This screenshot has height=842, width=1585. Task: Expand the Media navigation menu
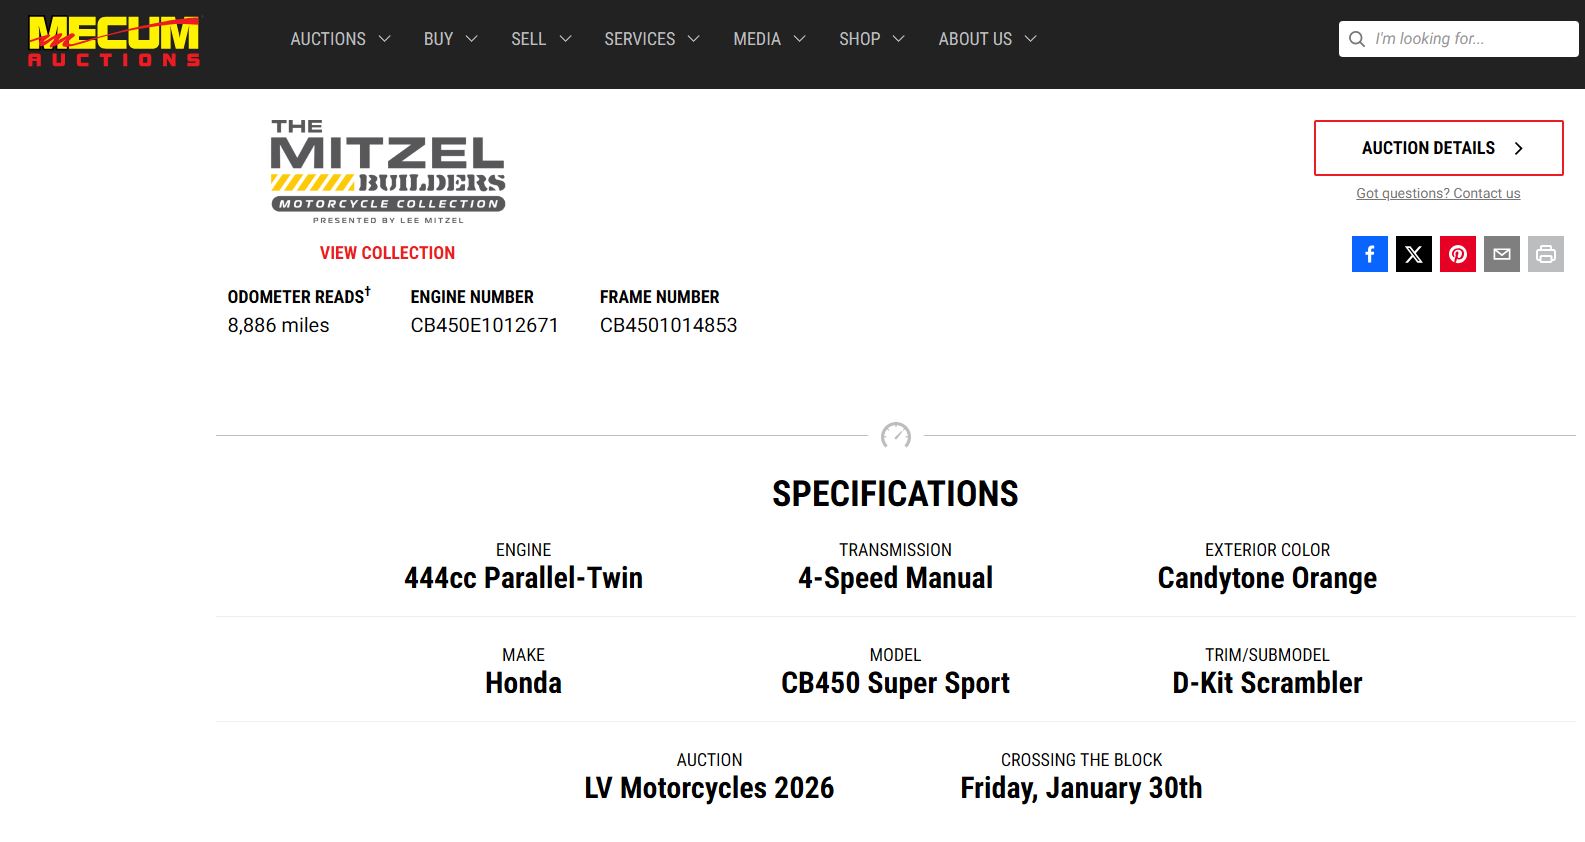click(769, 39)
